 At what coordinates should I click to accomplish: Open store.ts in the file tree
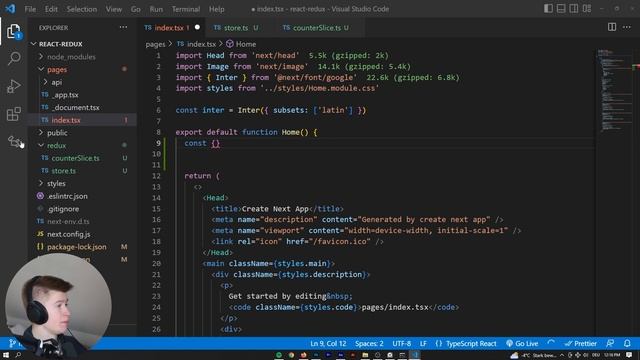[63, 171]
